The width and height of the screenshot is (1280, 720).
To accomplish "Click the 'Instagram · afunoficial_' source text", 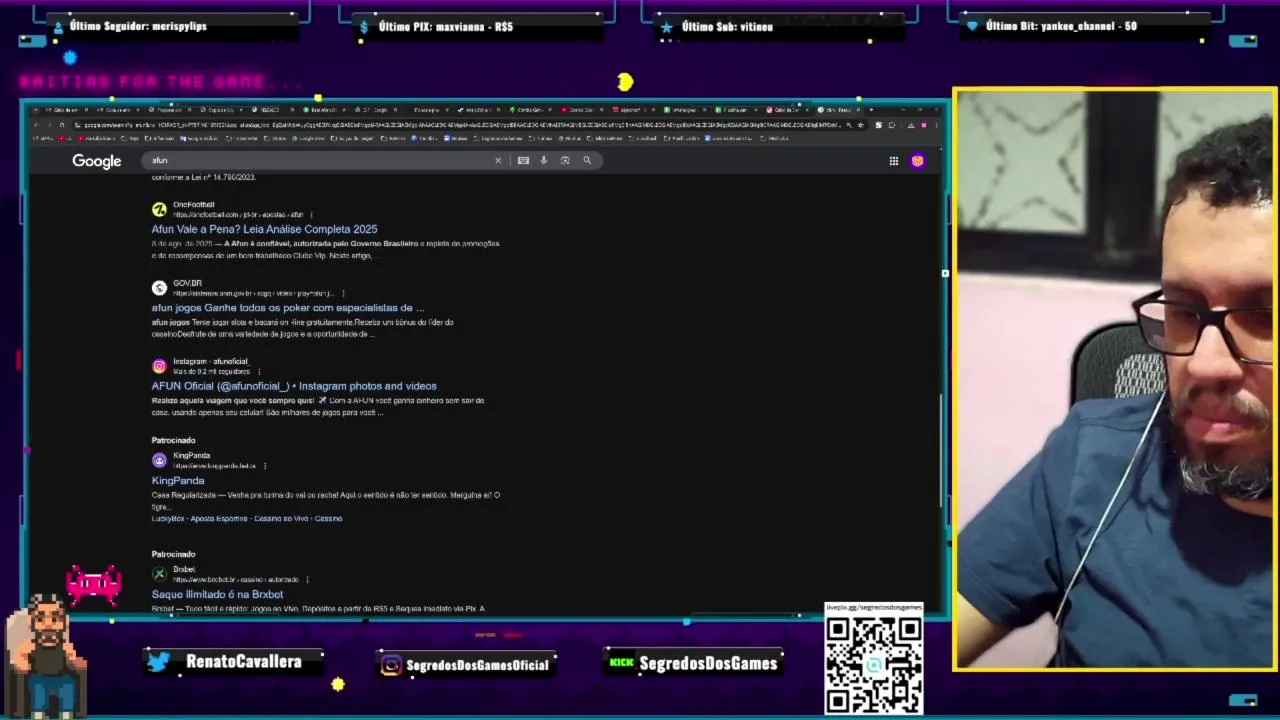I will point(210,362).
